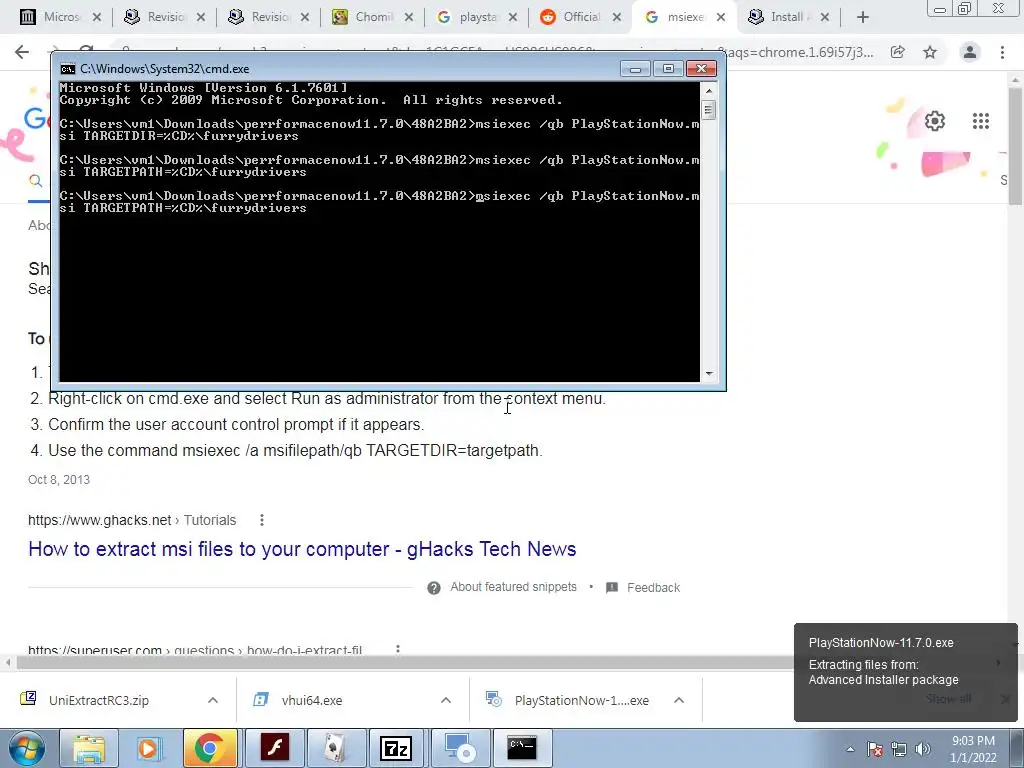The image size is (1024, 768).
Task: Open network status tray icon
Action: coord(899,749)
